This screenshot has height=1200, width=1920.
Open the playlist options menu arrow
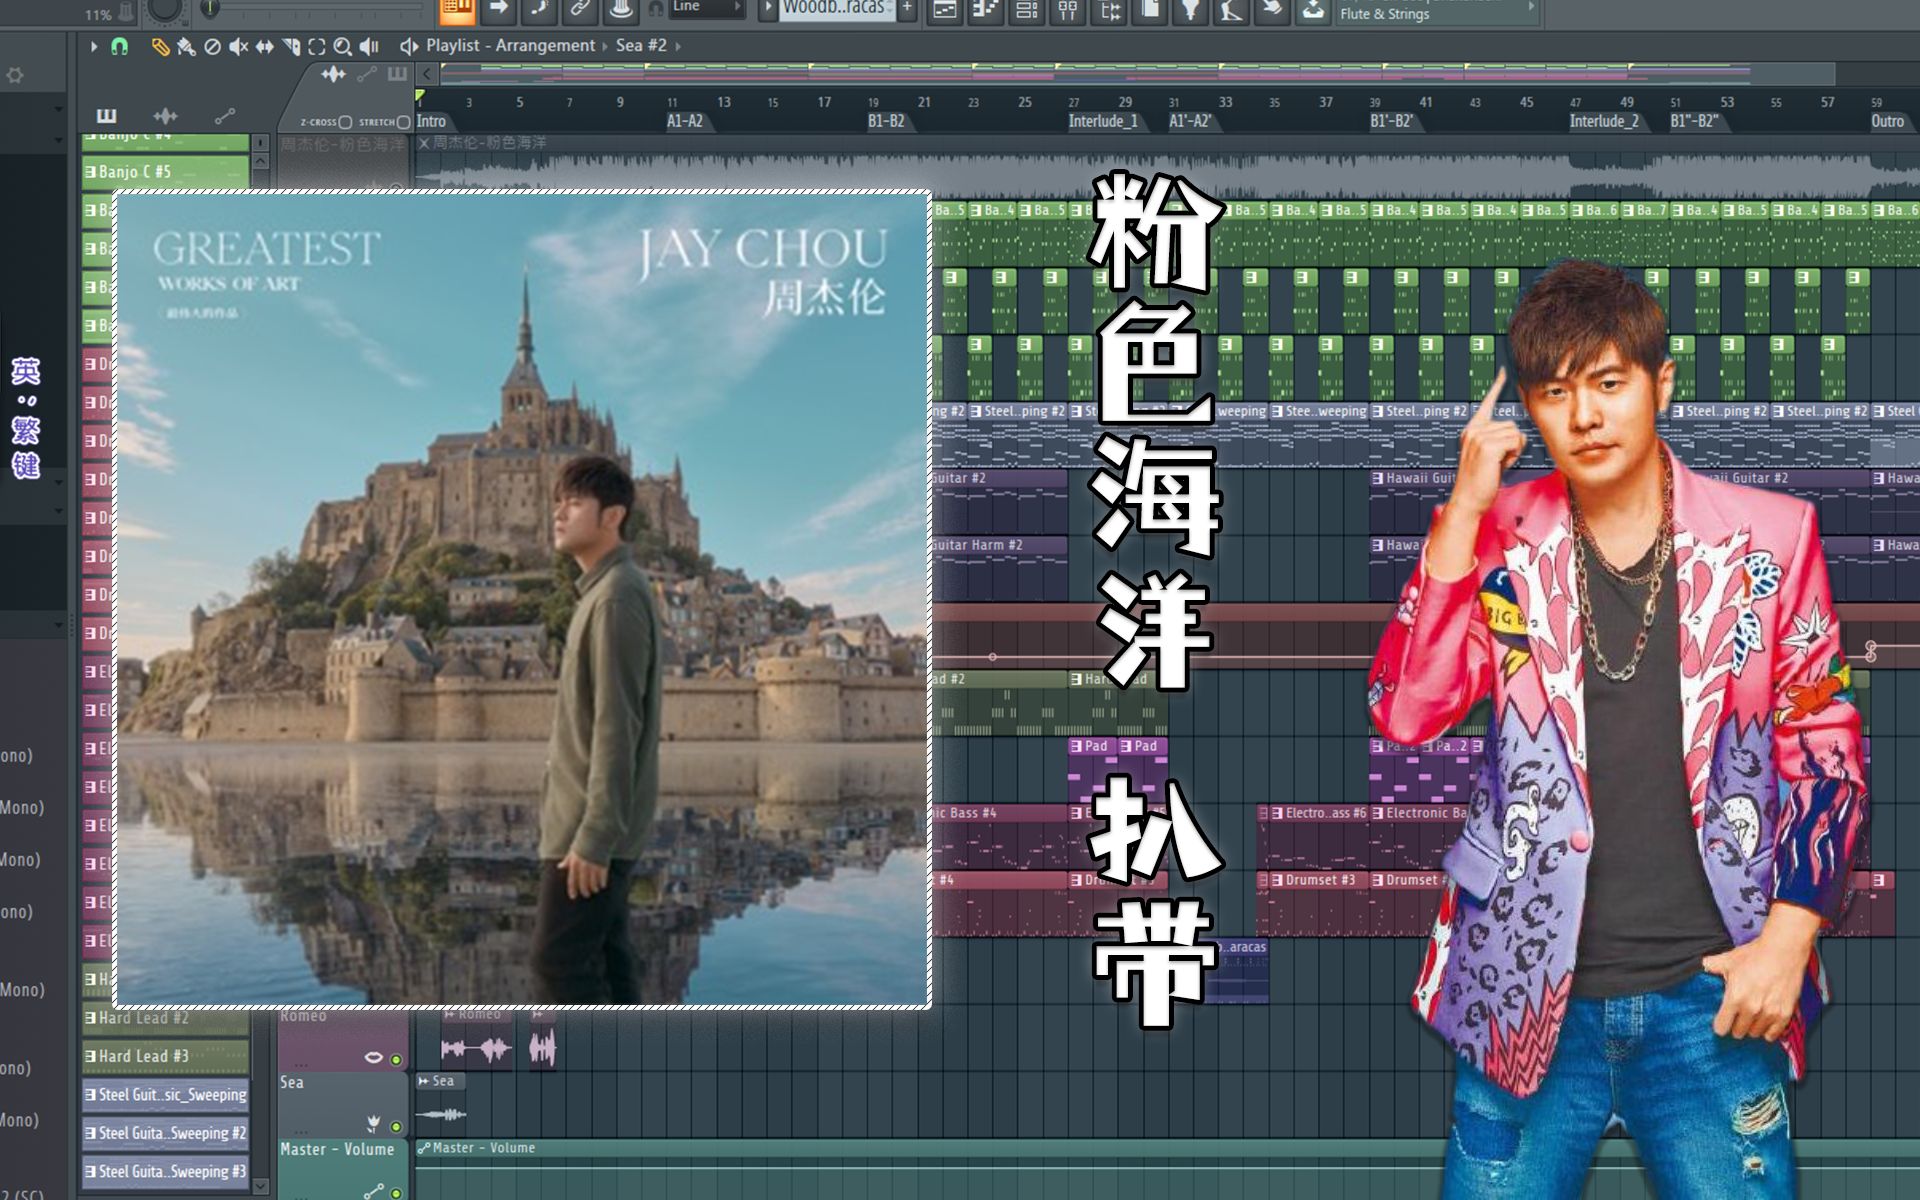pos(93,46)
